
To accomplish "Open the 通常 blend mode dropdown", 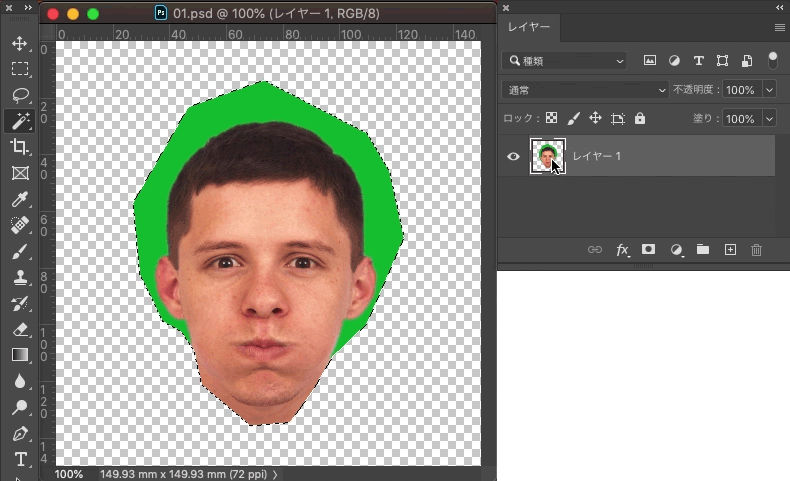I will [586, 90].
